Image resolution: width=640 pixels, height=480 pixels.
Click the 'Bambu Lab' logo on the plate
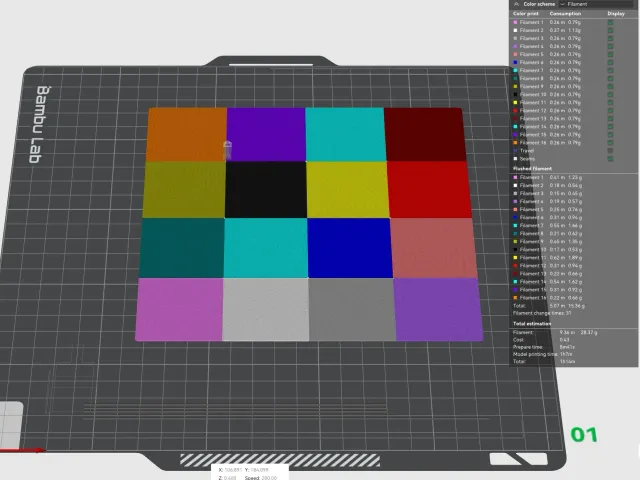pos(40,124)
